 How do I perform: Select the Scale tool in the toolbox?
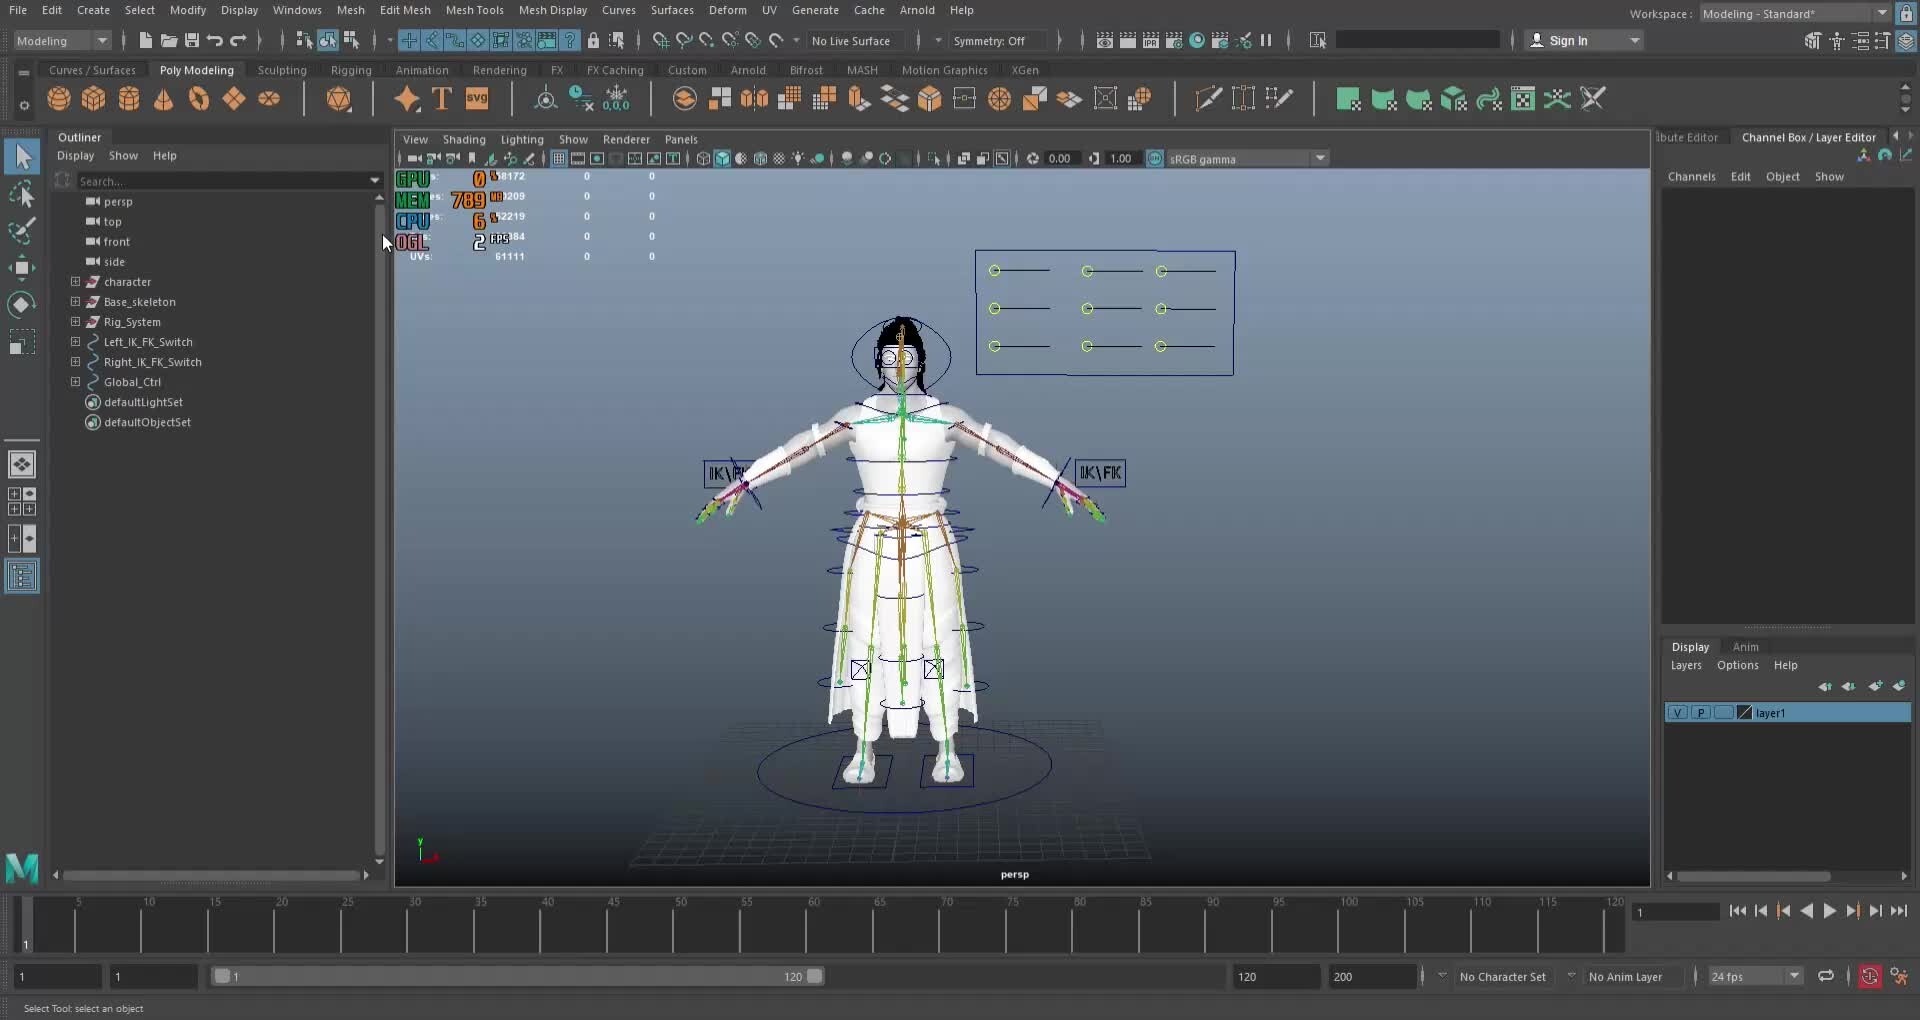(x=22, y=341)
